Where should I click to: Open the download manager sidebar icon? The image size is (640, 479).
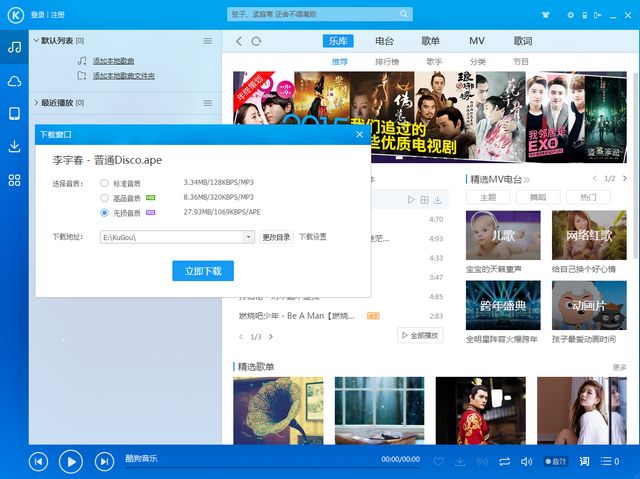tap(14, 146)
